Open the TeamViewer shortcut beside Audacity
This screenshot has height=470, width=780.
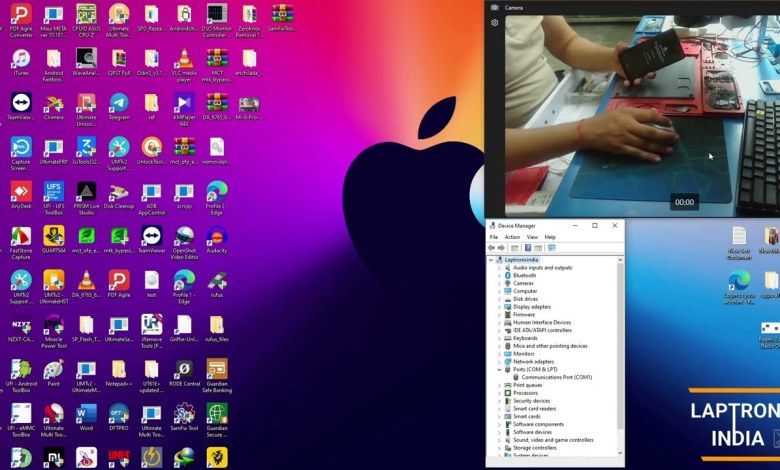tap(152, 239)
